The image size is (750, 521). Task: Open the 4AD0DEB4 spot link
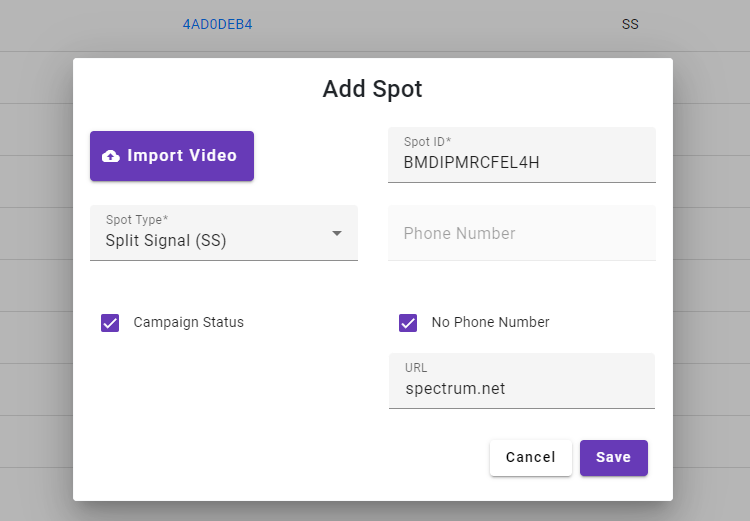point(218,24)
